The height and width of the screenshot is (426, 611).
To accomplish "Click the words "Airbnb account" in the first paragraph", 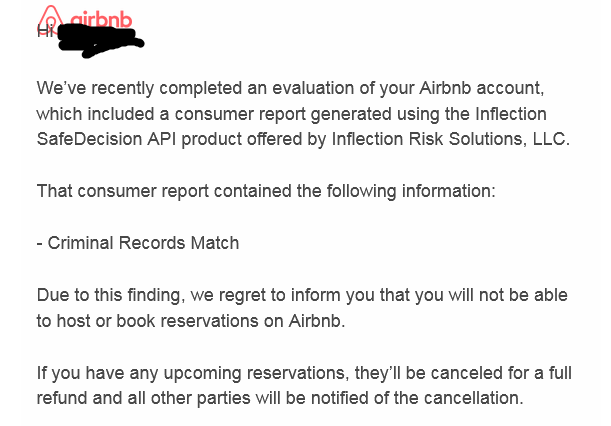I will pyautogui.click(x=480, y=88).
